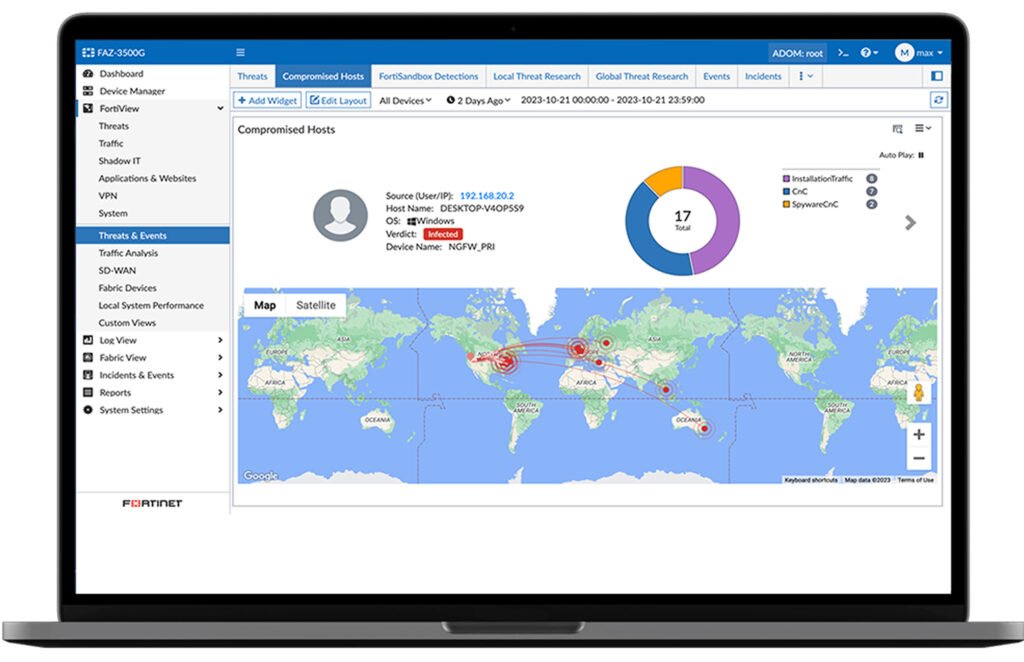This screenshot has height=662, width=1024.
Task: Switch to FortiSandbox Detections tab
Action: (428, 76)
